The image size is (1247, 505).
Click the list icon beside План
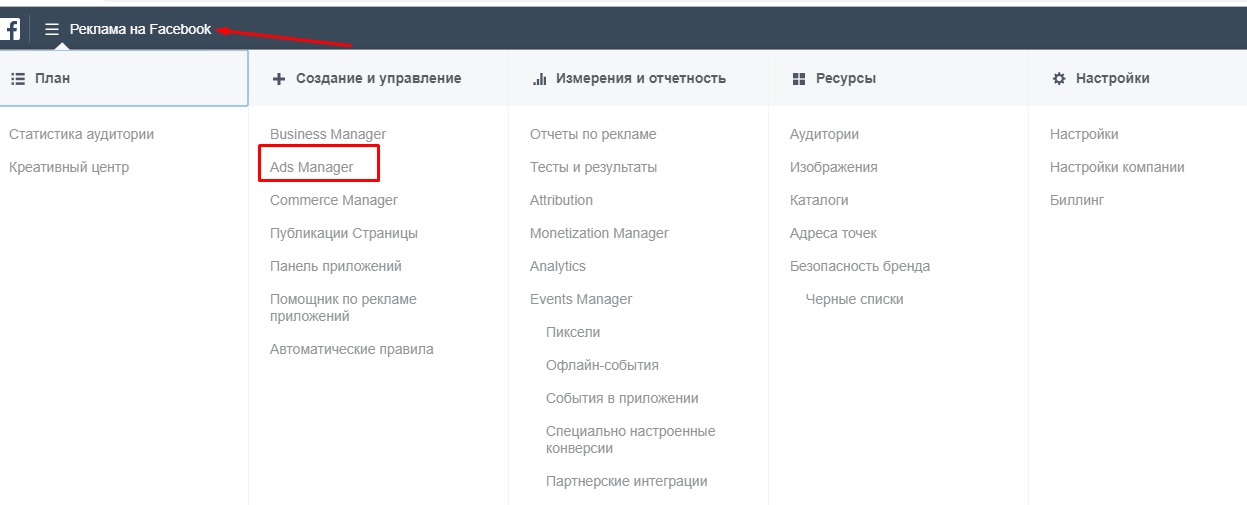(17, 78)
